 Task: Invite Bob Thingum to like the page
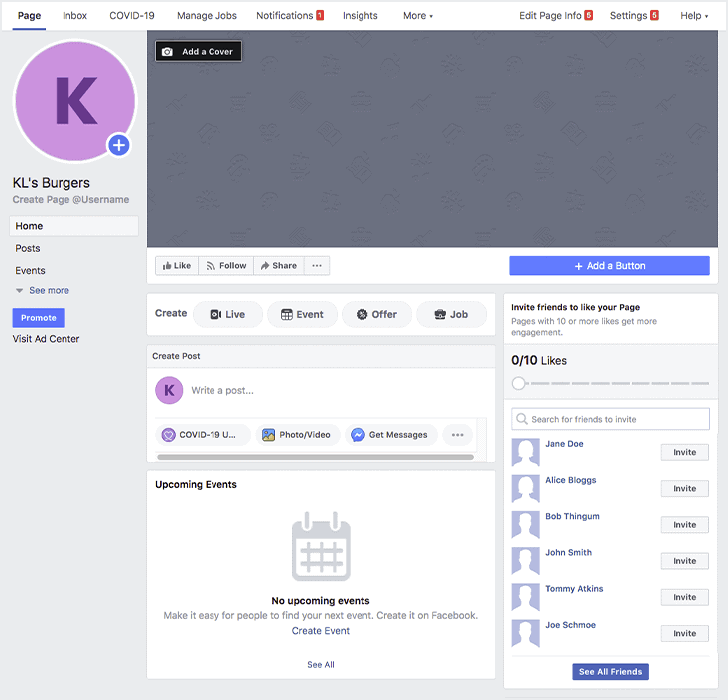[x=685, y=525]
